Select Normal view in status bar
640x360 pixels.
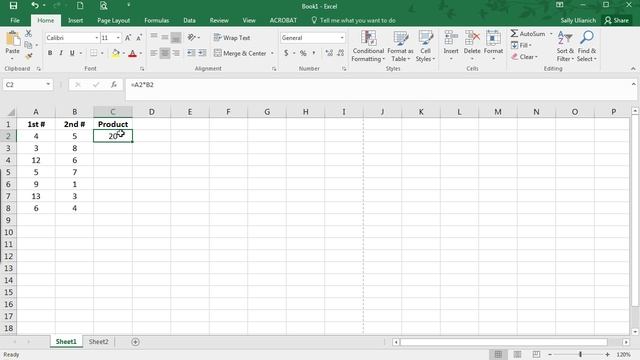pos(498,354)
